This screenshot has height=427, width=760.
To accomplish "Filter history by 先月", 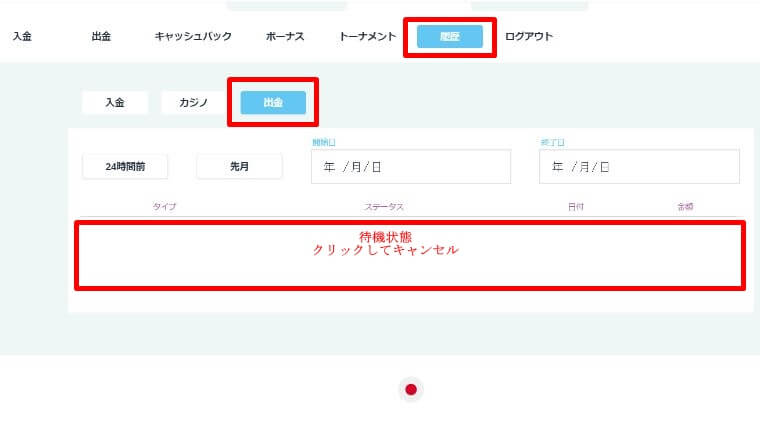I will pyautogui.click(x=239, y=167).
